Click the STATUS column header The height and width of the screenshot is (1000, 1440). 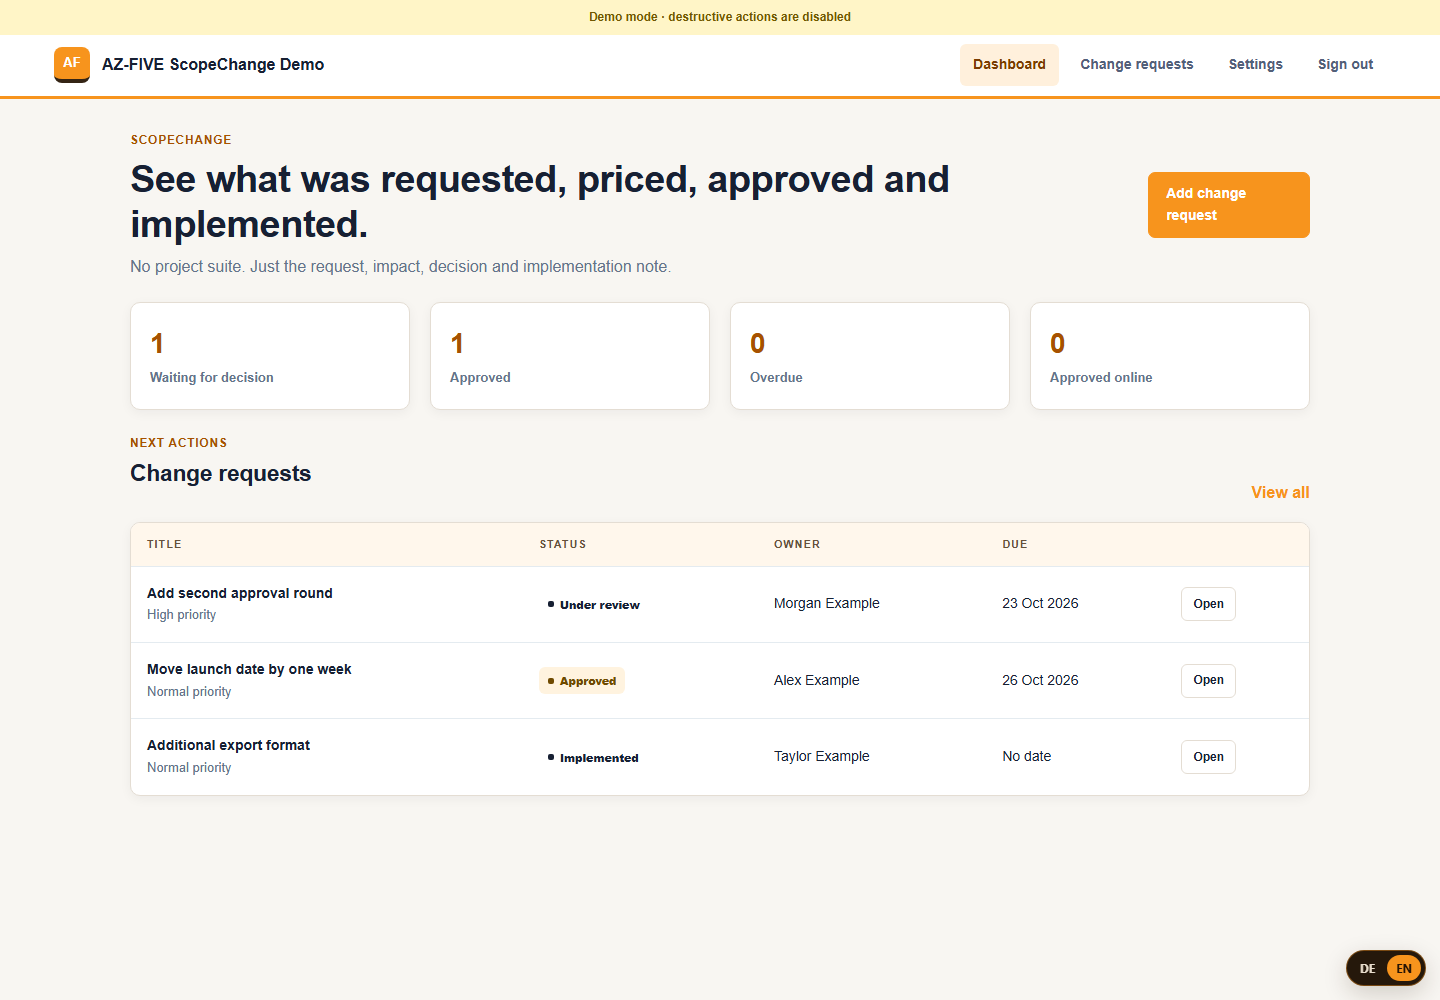click(563, 544)
